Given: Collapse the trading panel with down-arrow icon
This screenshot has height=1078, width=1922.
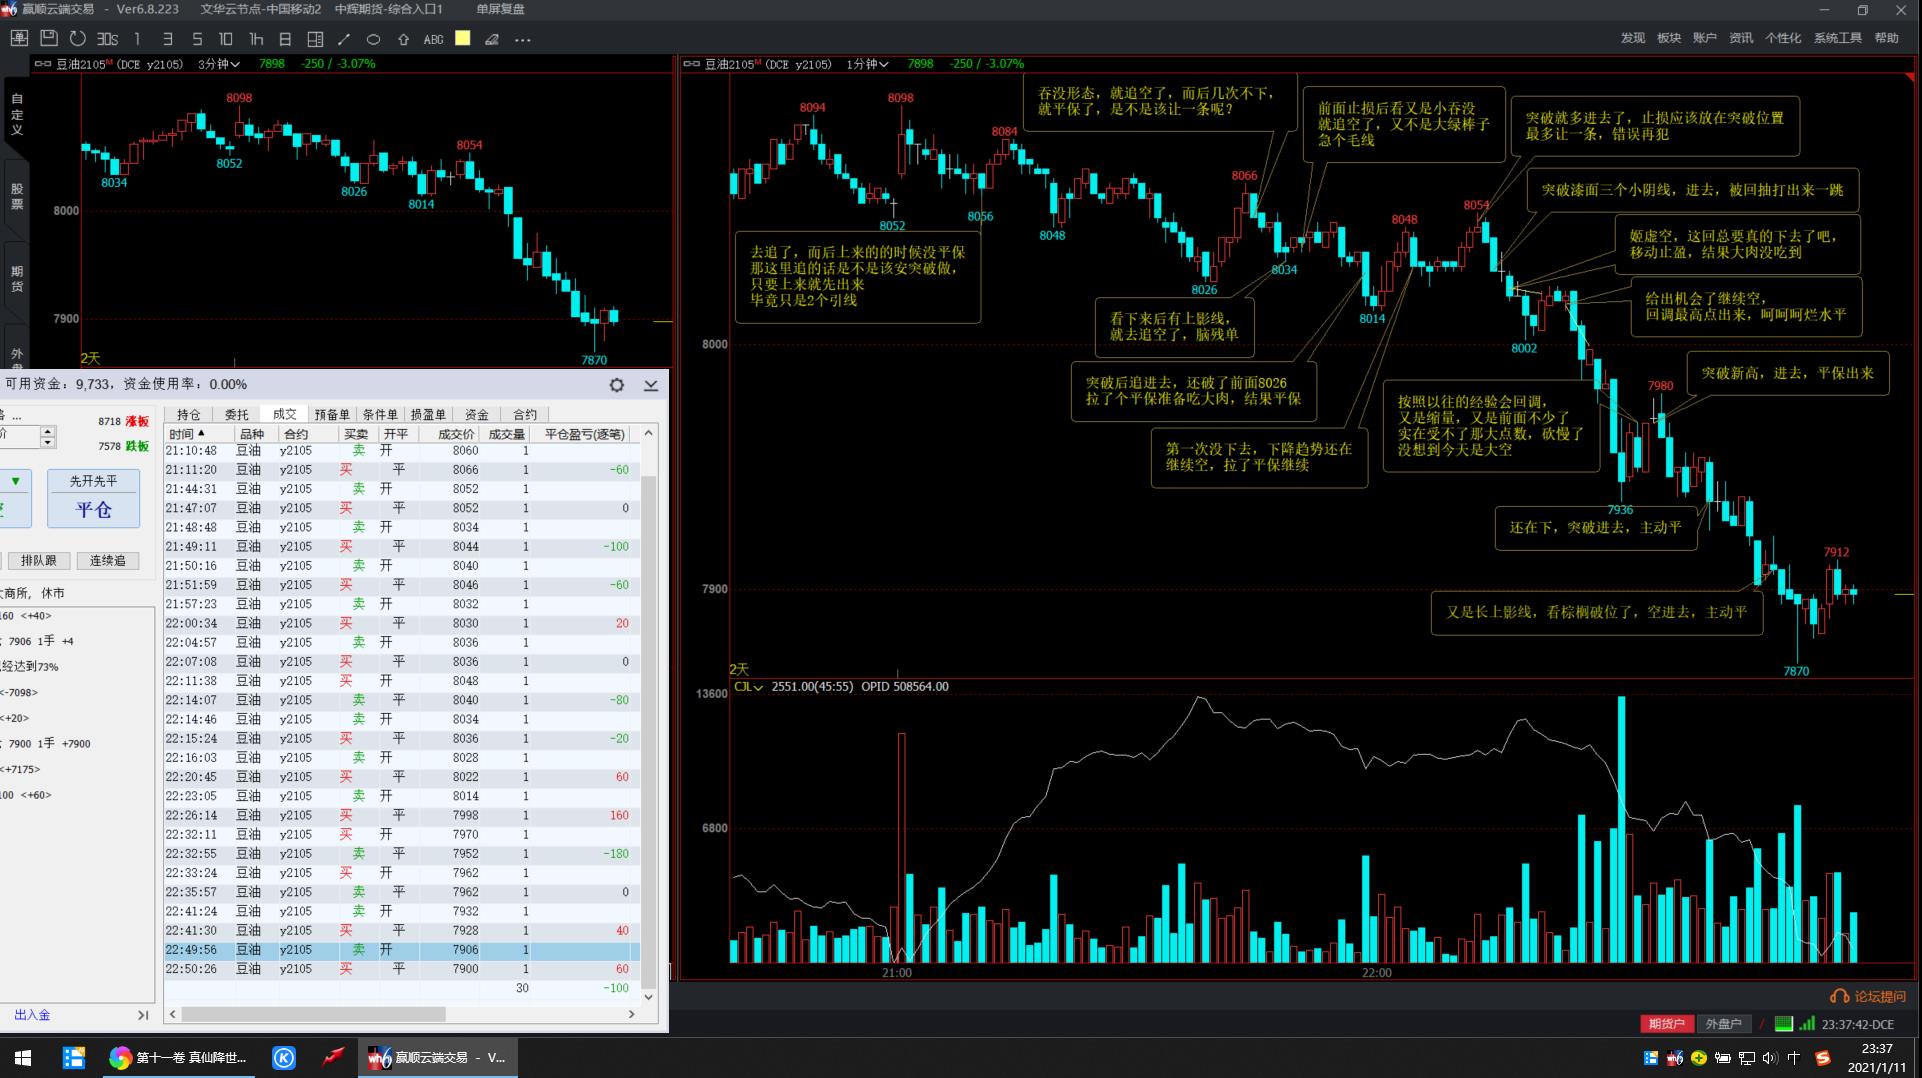Looking at the screenshot, I should tap(651, 385).
